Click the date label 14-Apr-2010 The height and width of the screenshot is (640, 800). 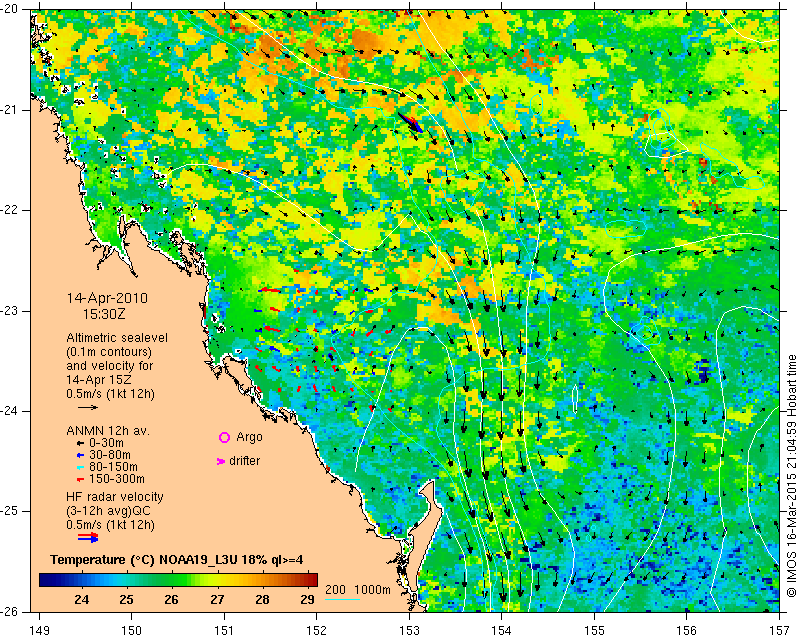tap(107, 298)
